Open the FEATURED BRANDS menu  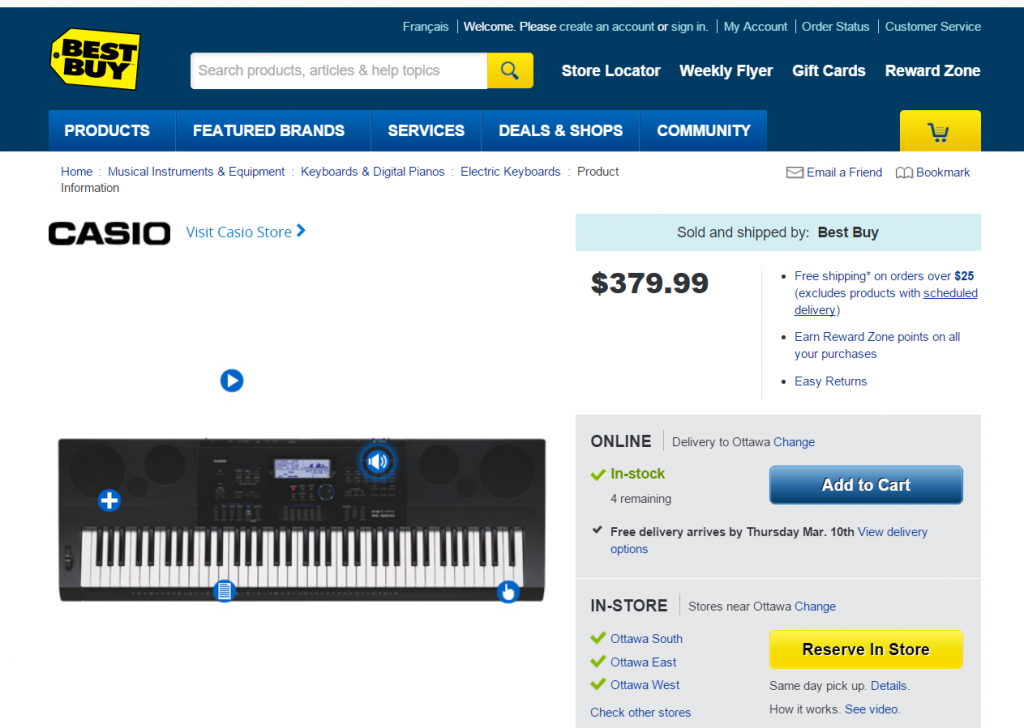pyautogui.click(x=268, y=131)
